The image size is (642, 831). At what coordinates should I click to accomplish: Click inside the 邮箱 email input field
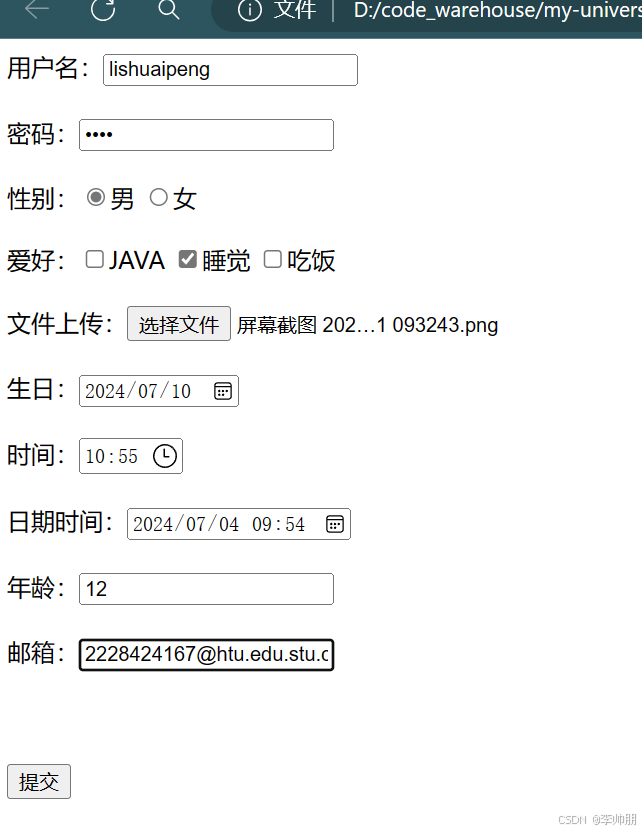(x=205, y=654)
